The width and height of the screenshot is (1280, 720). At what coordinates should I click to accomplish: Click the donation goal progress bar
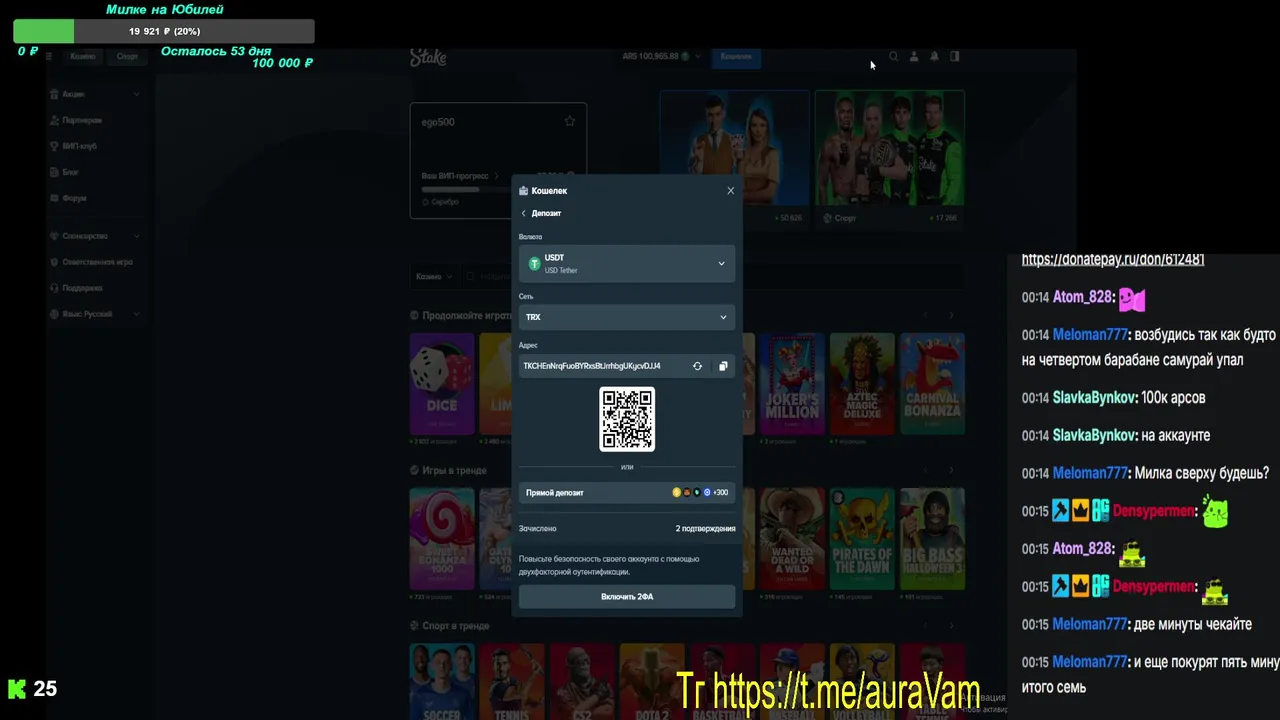pyautogui.click(x=164, y=31)
